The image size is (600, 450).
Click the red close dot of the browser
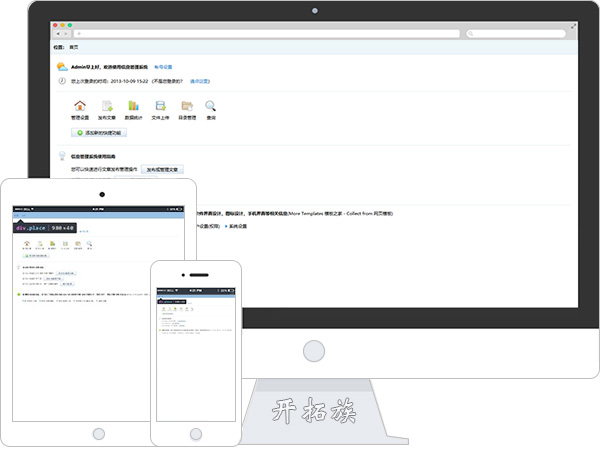click(x=55, y=25)
